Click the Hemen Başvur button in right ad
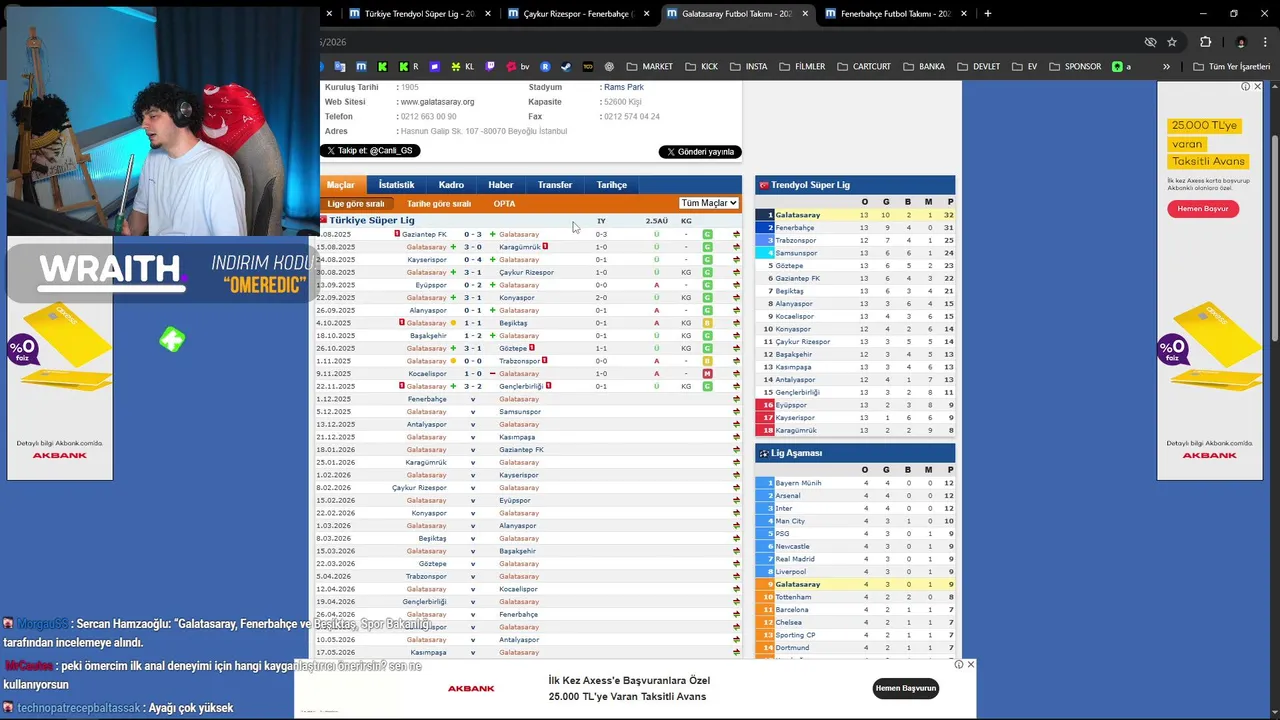 (1203, 209)
